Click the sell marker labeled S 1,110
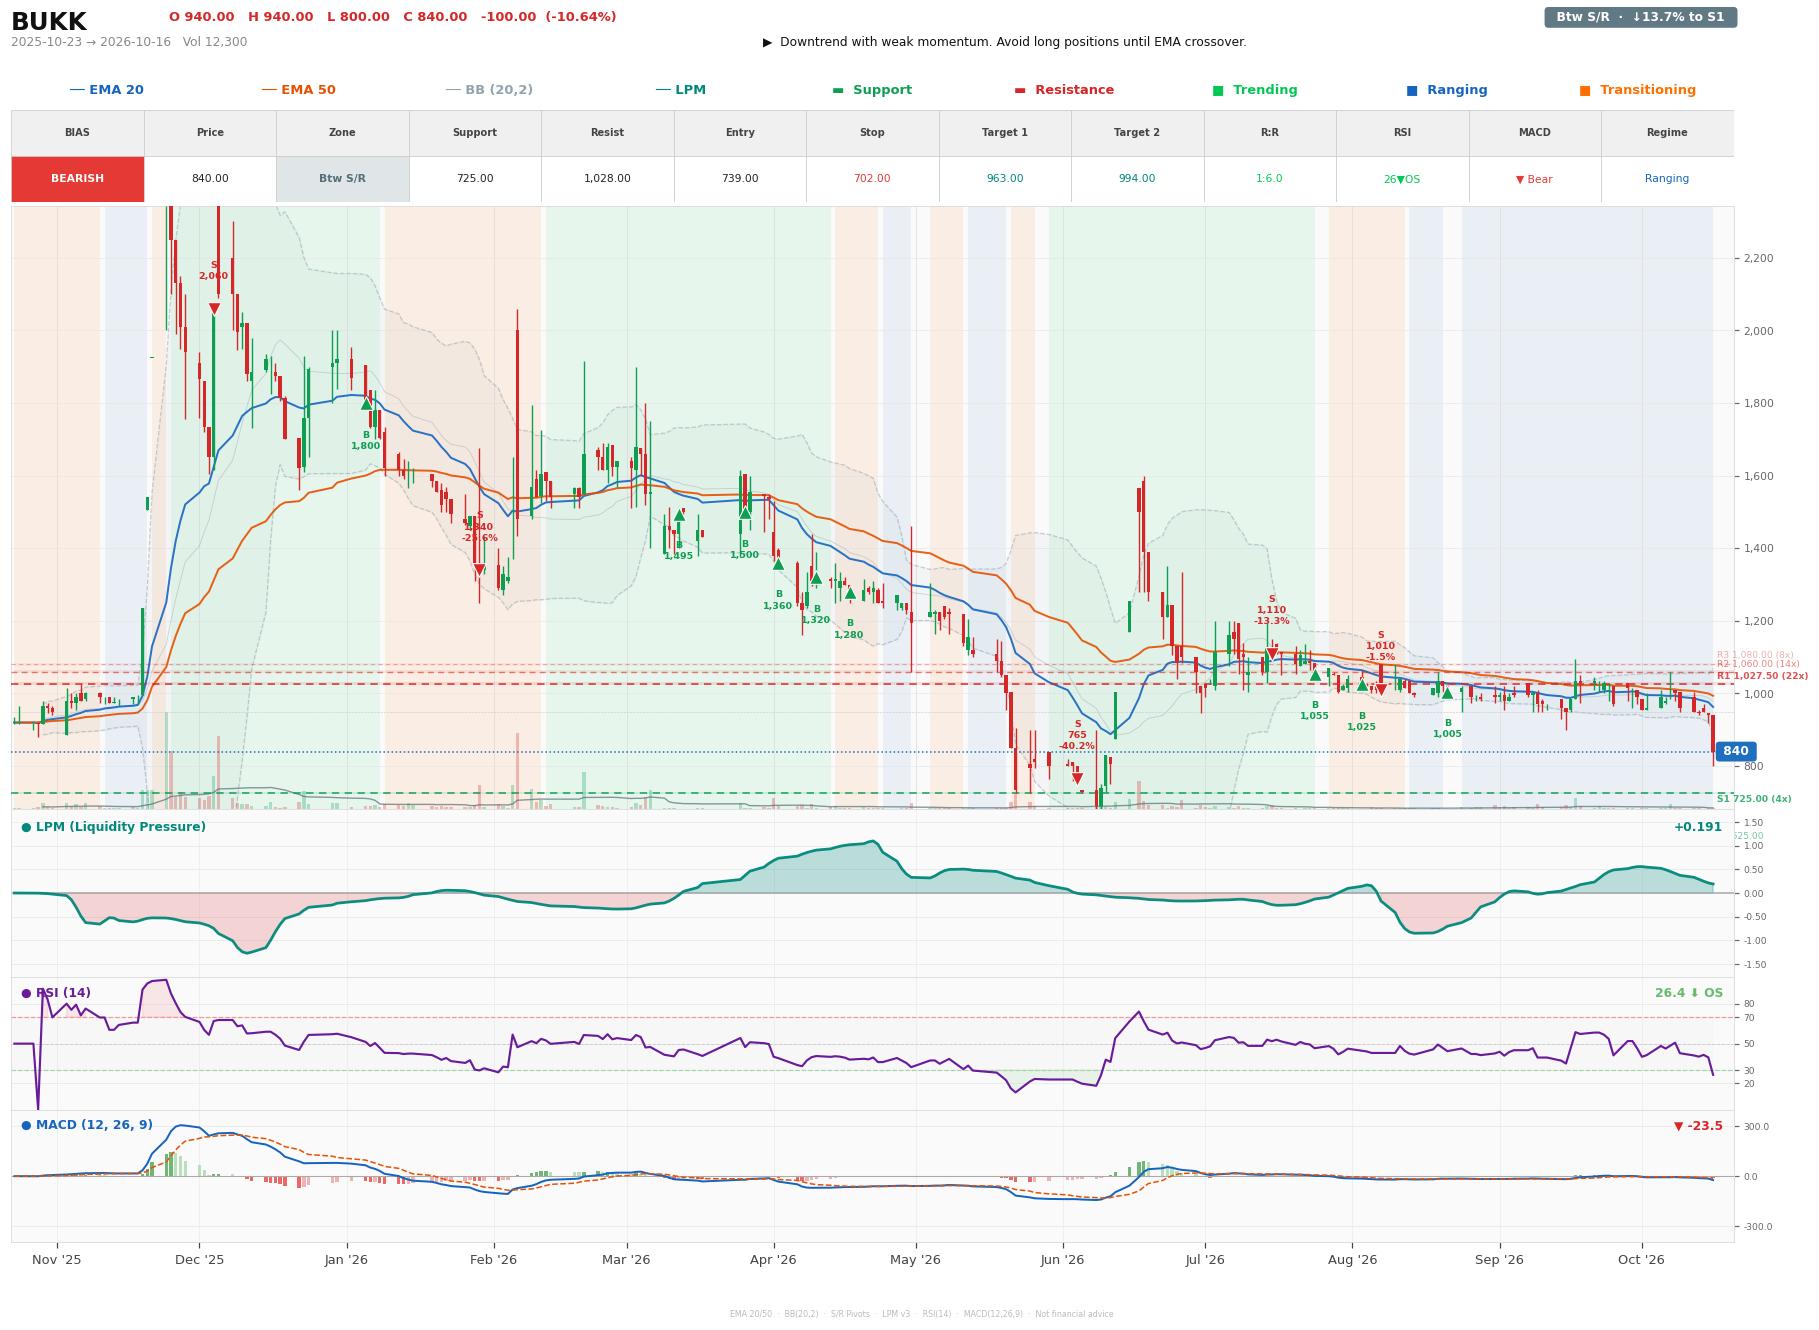Screen dimensions: 1819x1330 point(1272,654)
